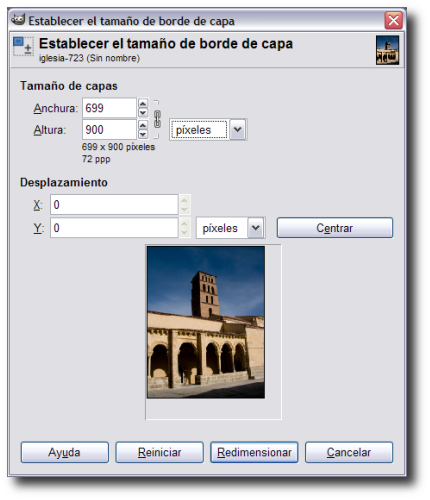Click Reiniciar to reset values
The height and width of the screenshot is (500, 430).
tap(159, 452)
